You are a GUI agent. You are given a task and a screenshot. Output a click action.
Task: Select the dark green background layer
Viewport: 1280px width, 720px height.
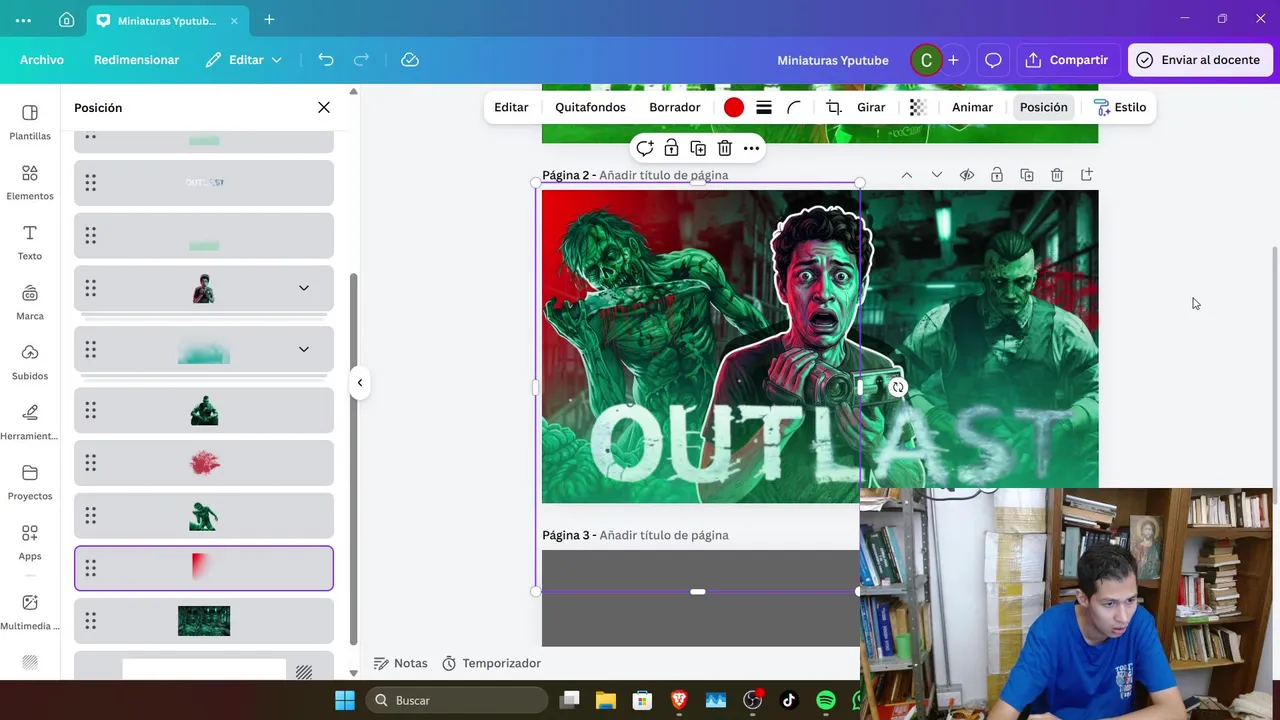(204, 621)
